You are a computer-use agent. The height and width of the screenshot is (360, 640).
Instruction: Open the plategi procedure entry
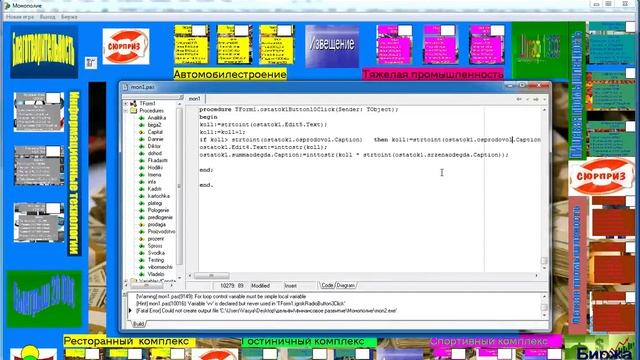tap(155, 203)
